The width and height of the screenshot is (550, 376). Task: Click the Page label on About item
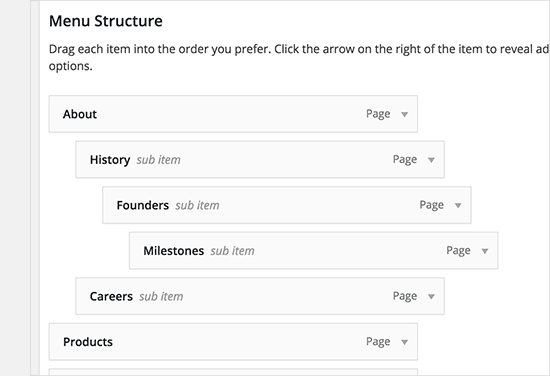378,114
